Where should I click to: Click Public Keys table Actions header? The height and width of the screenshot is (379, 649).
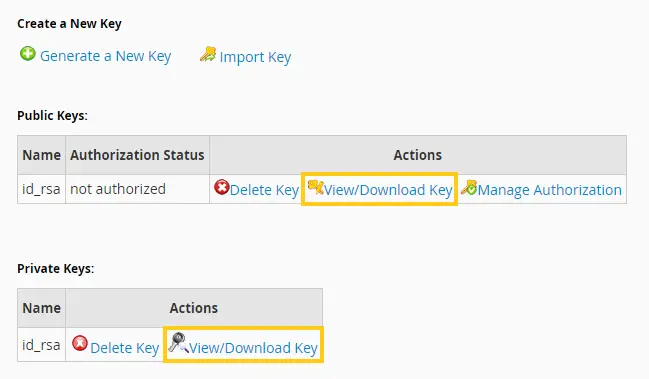pos(418,155)
